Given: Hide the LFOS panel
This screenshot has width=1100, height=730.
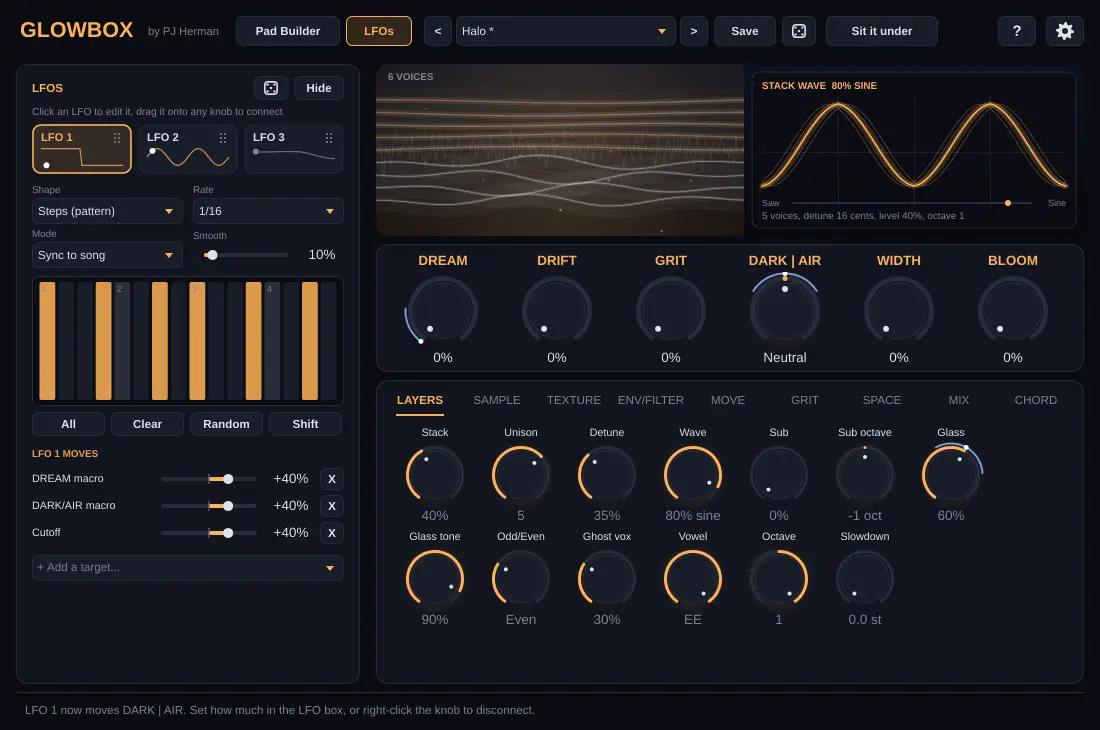Looking at the screenshot, I should [318, 88].
